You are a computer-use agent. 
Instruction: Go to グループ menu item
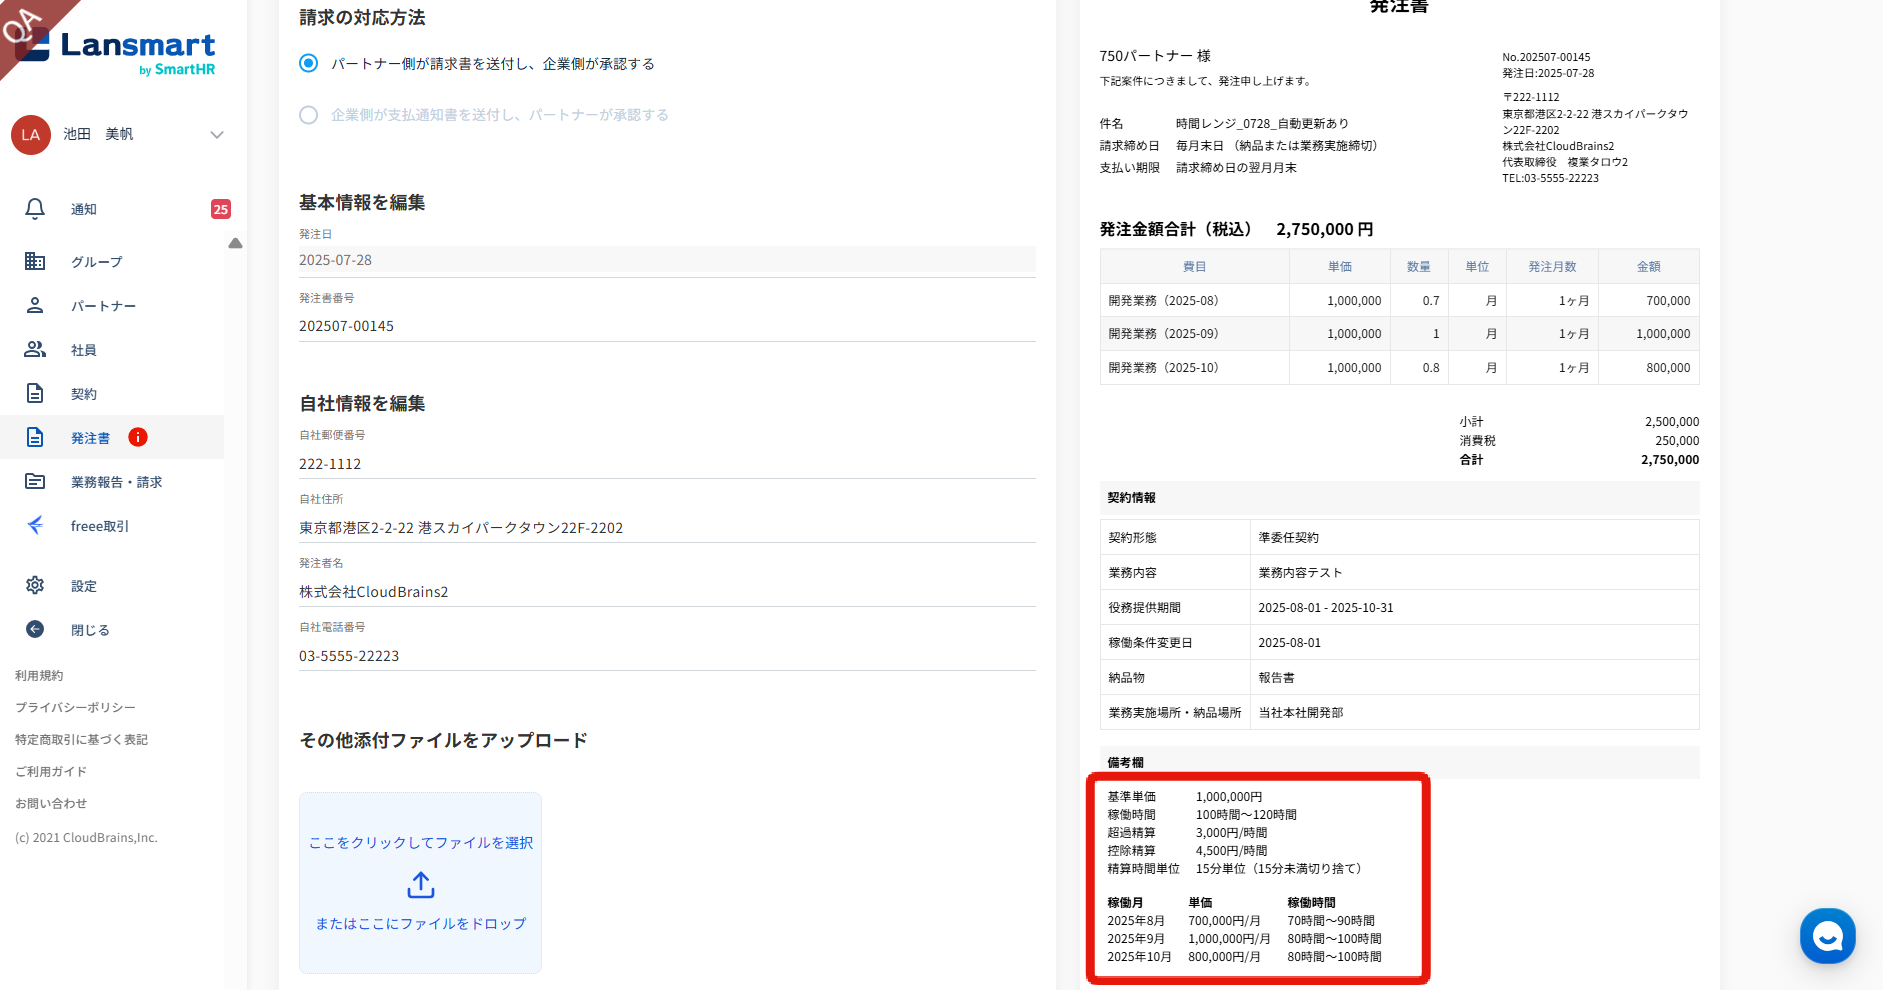tap(97, 262)
